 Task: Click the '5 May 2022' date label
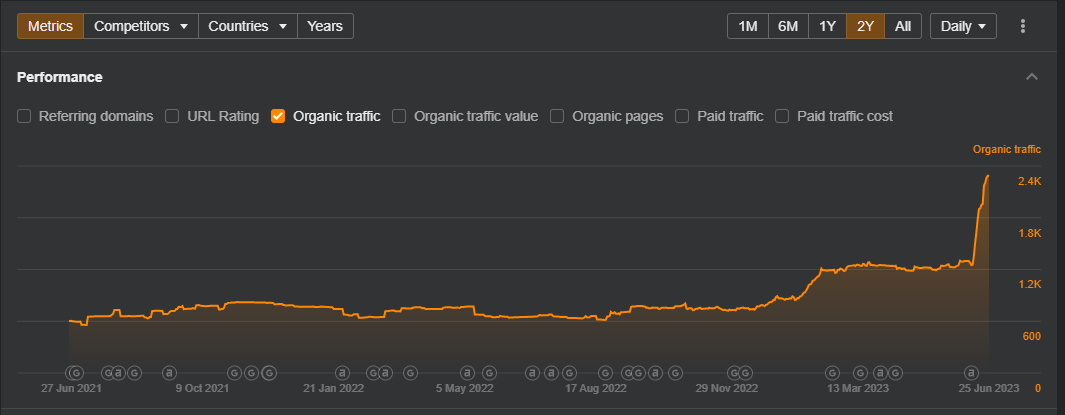click(465, 389)
